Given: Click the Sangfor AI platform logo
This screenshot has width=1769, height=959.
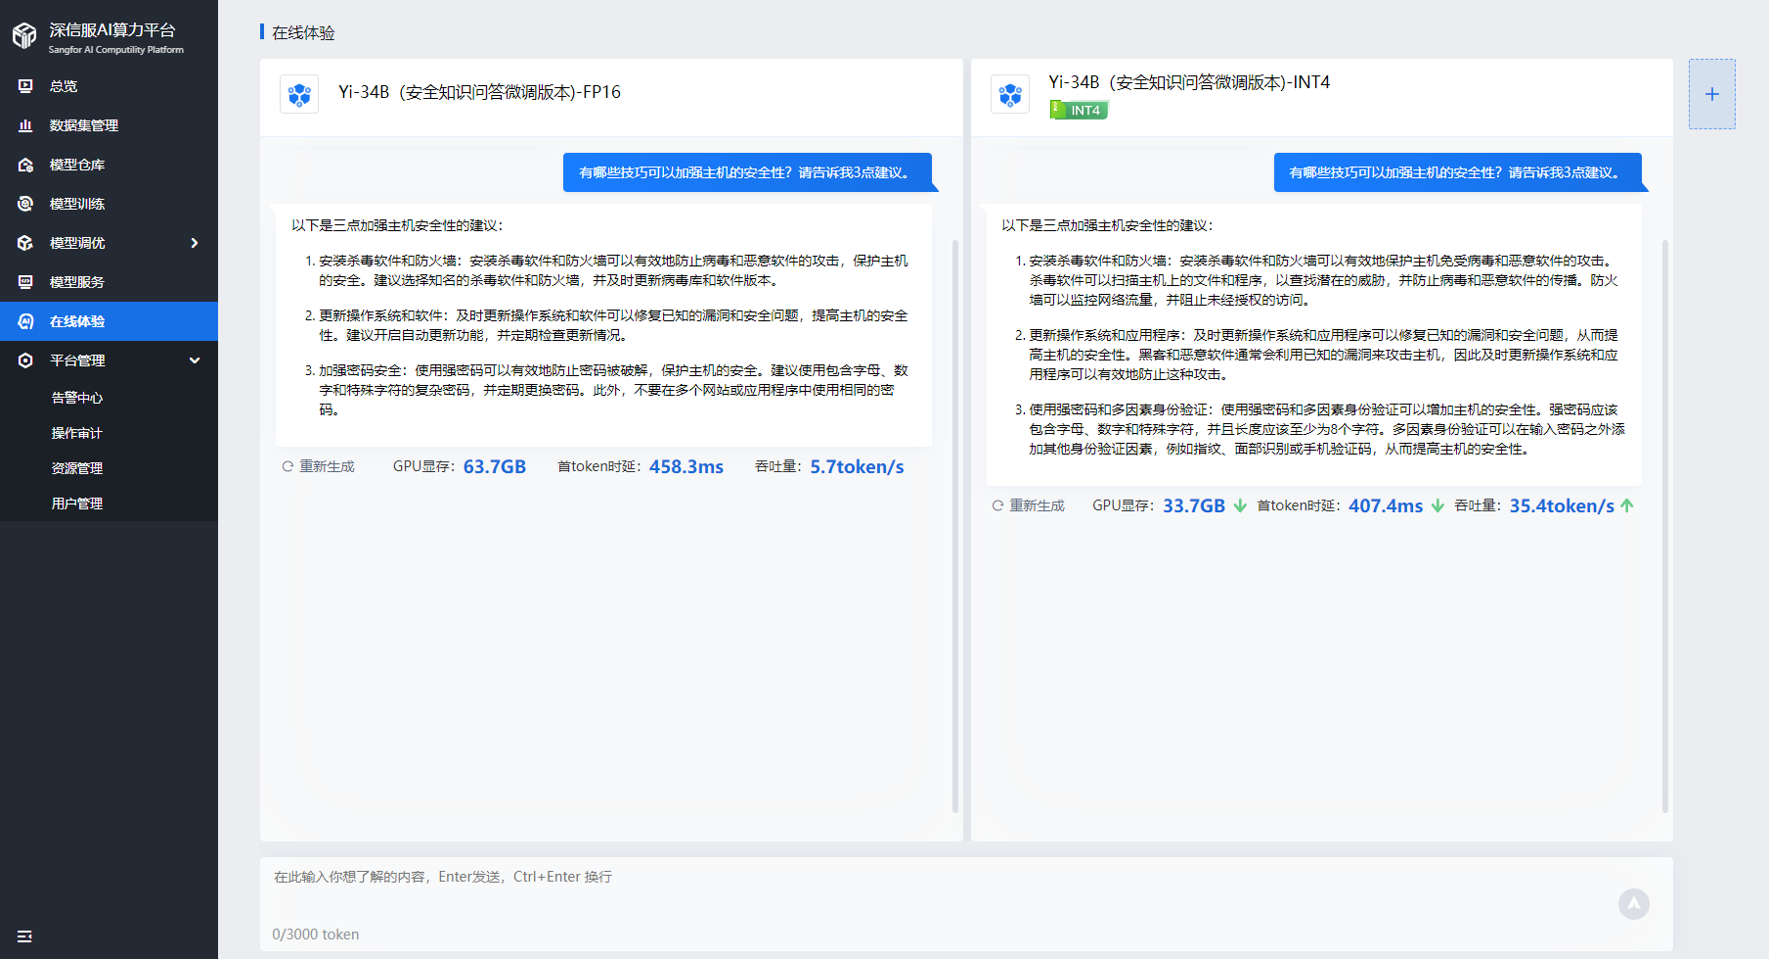Looking at the screenshot, I should pyautogui.click(x=25, y=36).
